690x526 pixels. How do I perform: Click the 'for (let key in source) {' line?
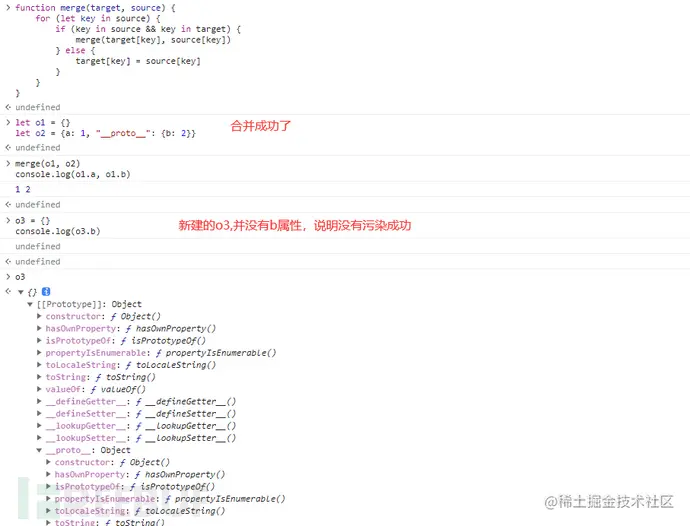click(x=98, y=18)
